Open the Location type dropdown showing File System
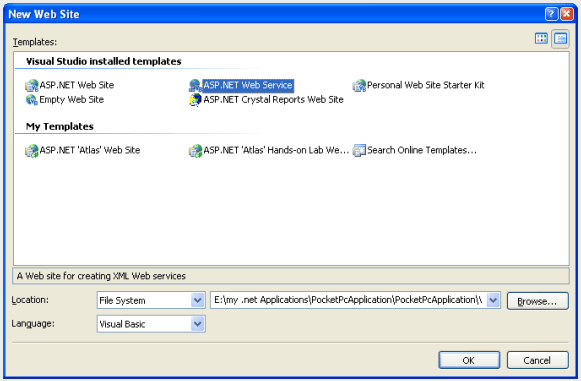The width and height of the screenshot is (581, 381). point(151,300)
